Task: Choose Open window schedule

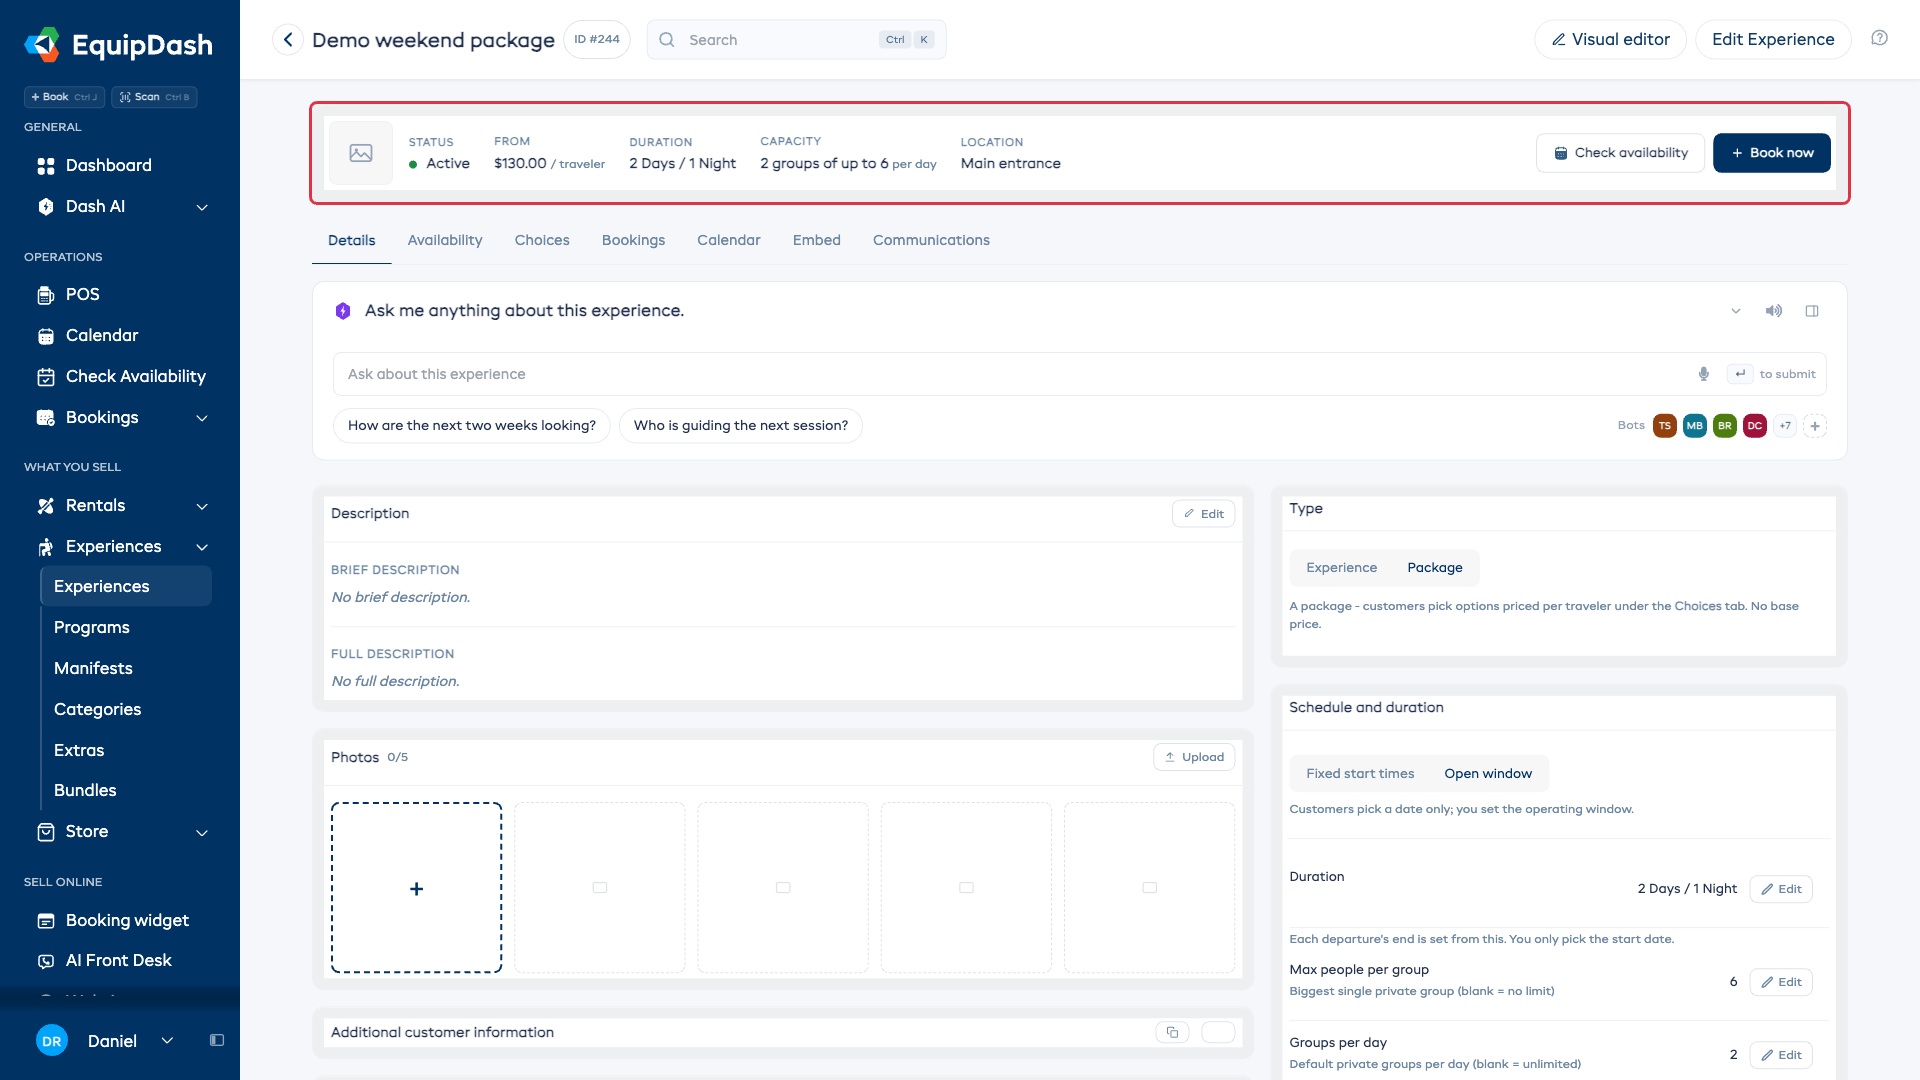Action: [1488, 774]
